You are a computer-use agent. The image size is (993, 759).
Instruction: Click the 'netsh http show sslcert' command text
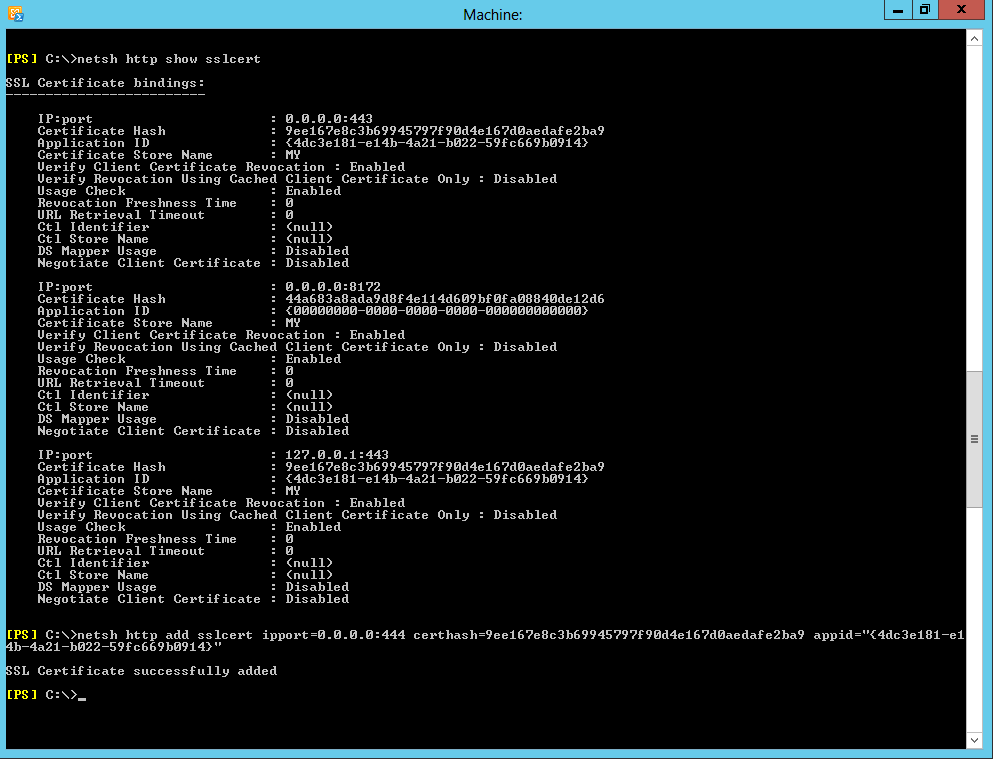click(168, 59)
